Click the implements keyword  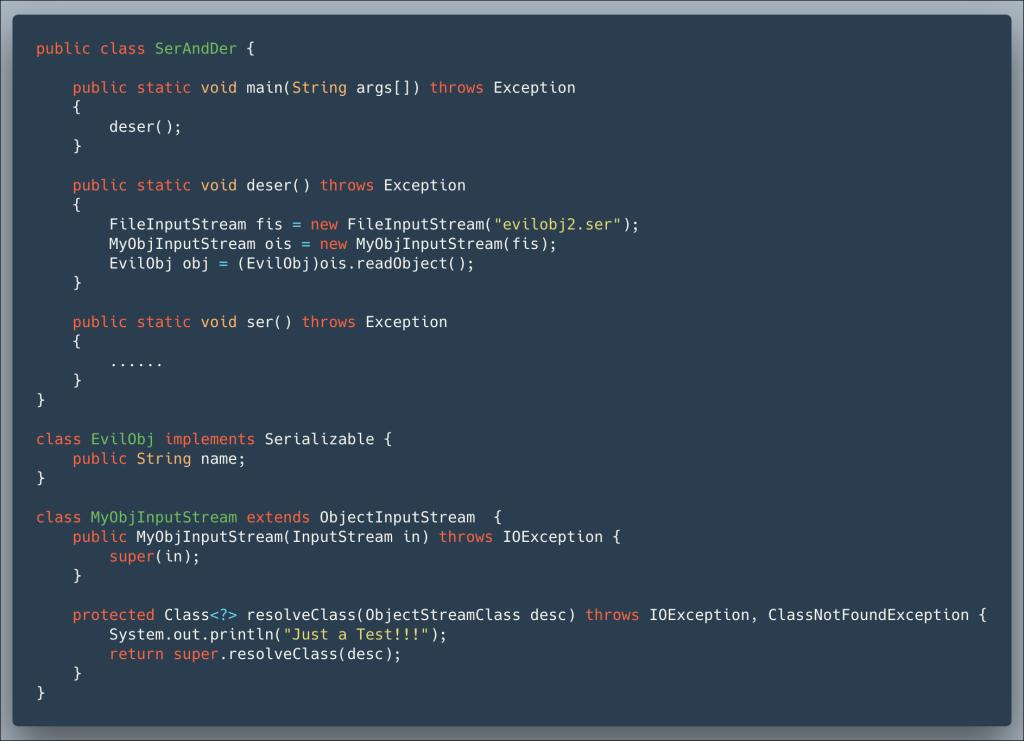pos(209,439)
